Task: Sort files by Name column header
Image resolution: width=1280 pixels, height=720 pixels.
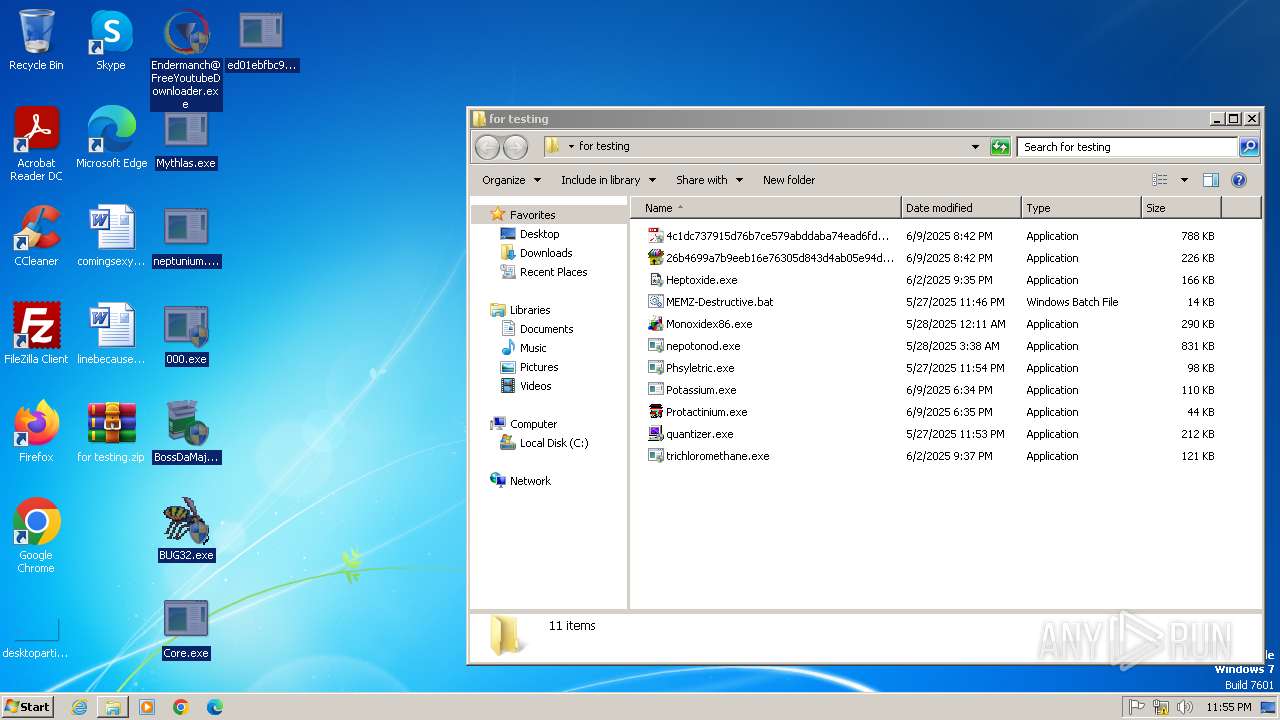Action: coord(765,208)
